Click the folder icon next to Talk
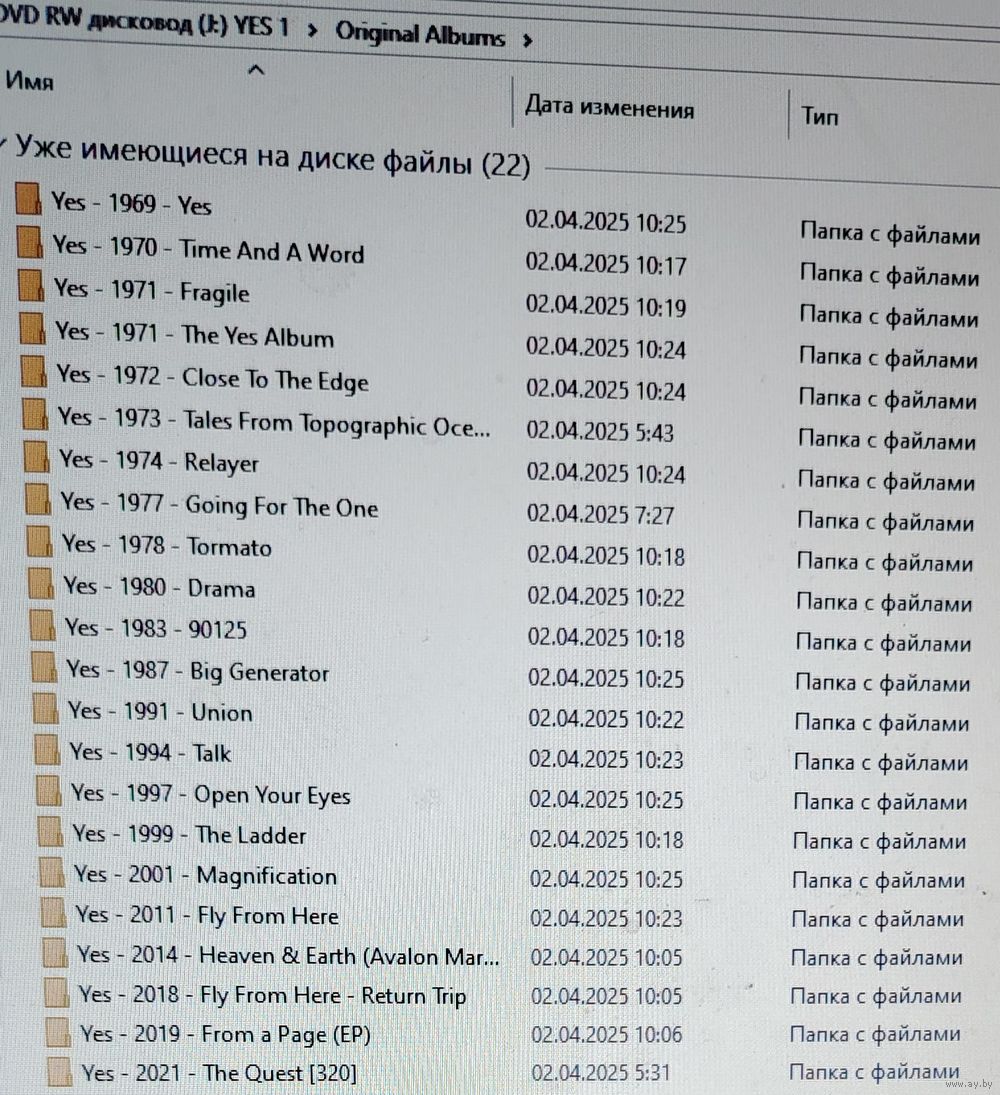Image resolution: width=1000 pixels, height=1095 pixels. point(47,749)
